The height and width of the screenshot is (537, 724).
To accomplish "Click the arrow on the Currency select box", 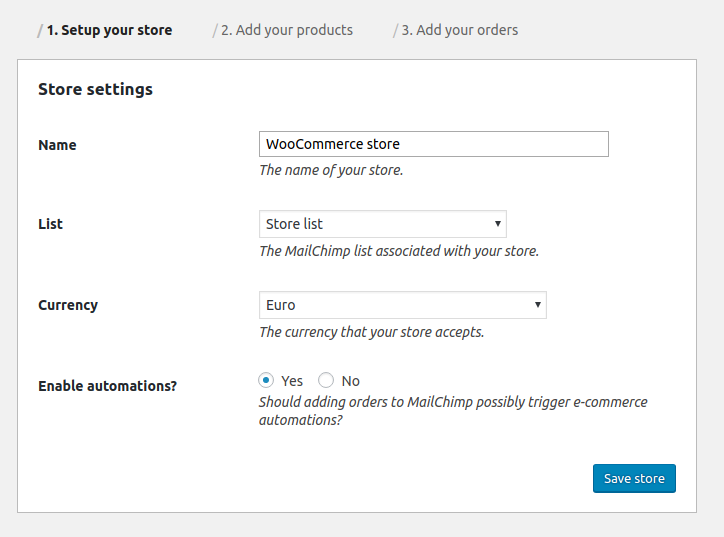I will [x=537, y=305].
